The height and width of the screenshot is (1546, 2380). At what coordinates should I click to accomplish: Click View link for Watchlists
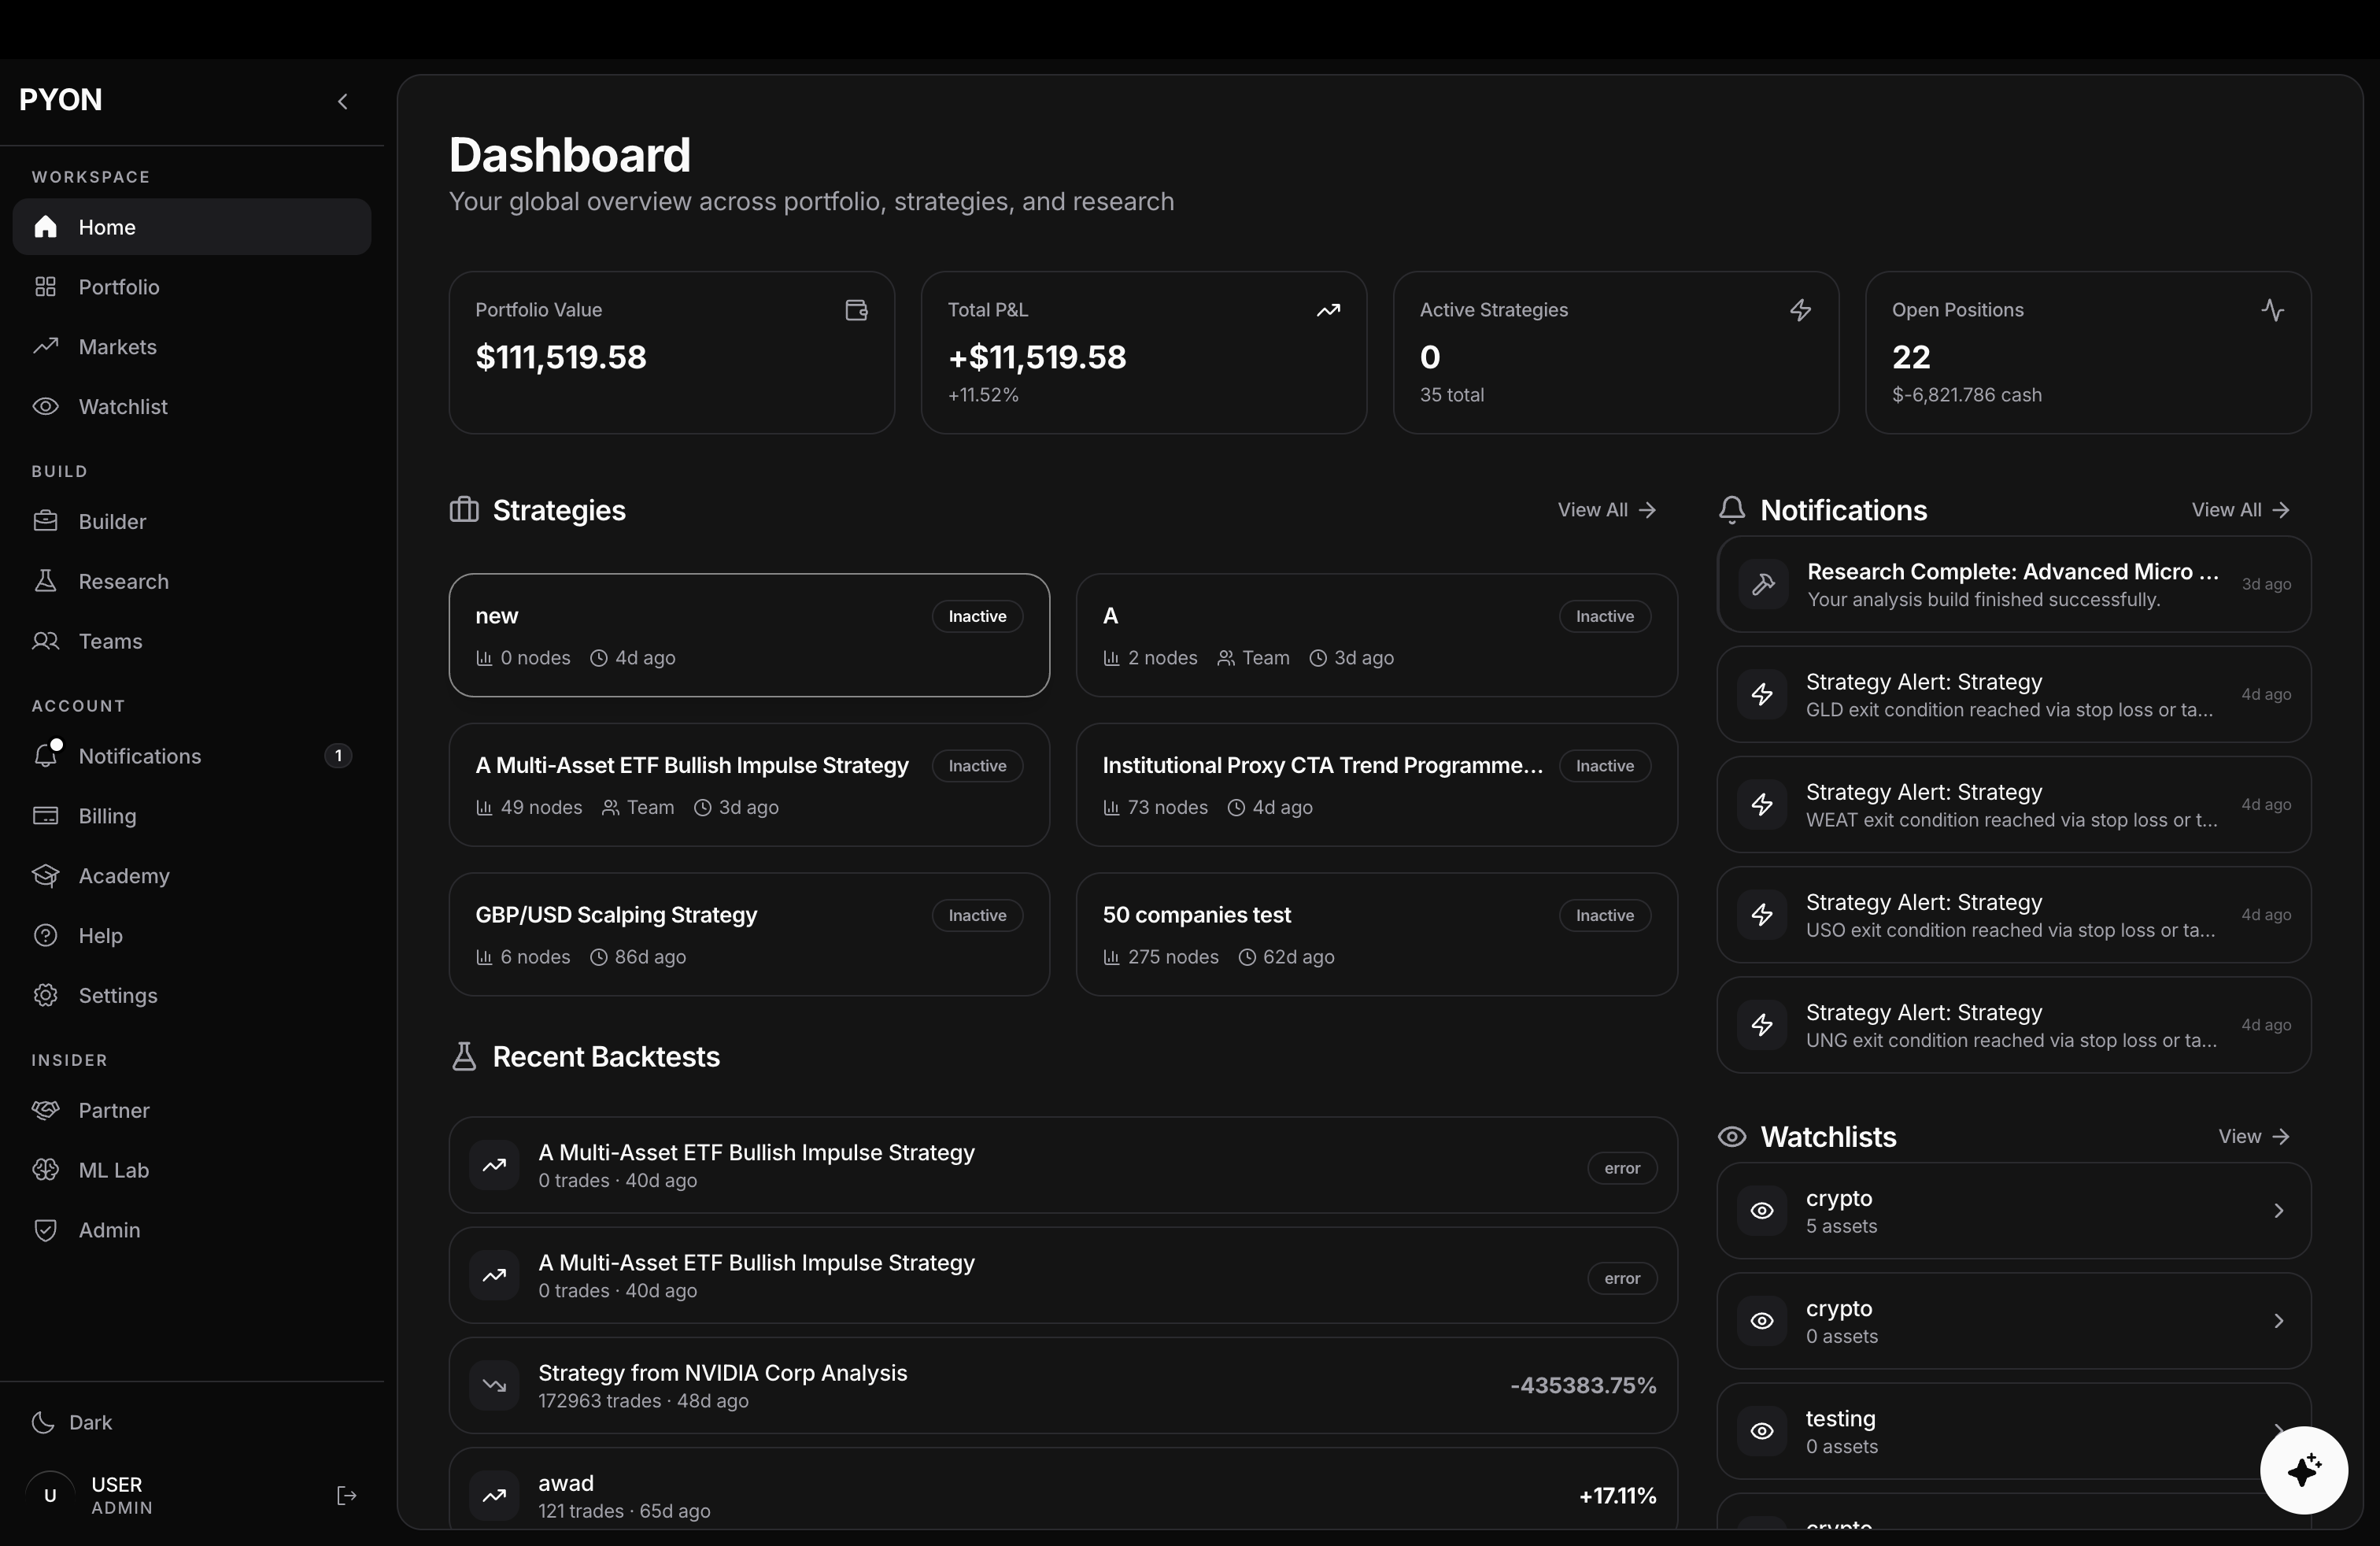(2254, 1137)
